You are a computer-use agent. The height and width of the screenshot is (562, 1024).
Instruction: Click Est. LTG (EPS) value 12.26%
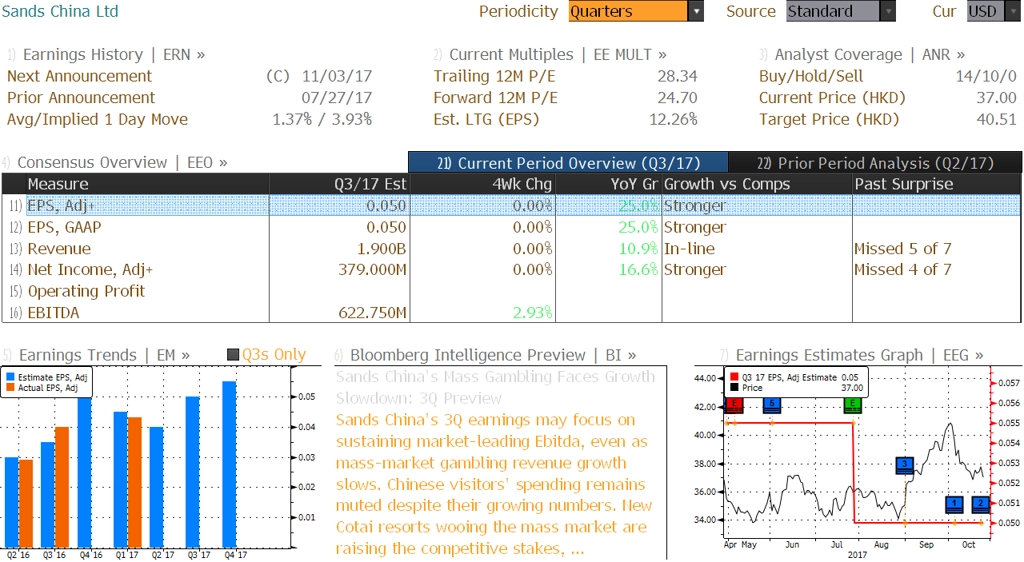click(673, 119)
